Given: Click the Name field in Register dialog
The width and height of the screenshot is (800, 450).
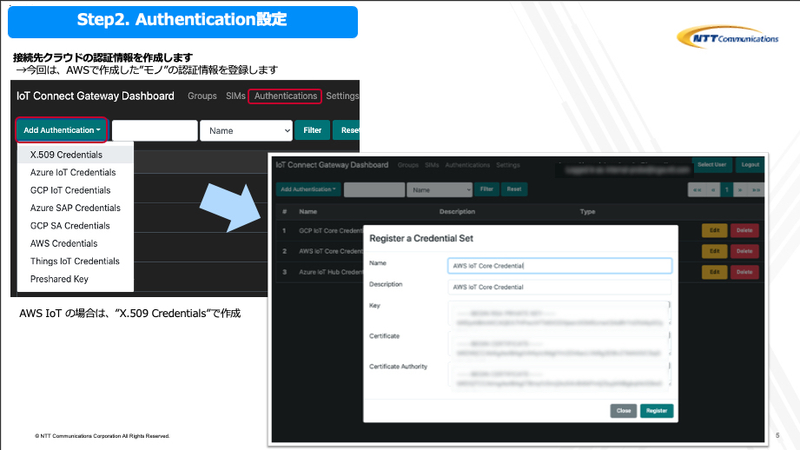Looking at the screenshot, I should click(560, 266).
